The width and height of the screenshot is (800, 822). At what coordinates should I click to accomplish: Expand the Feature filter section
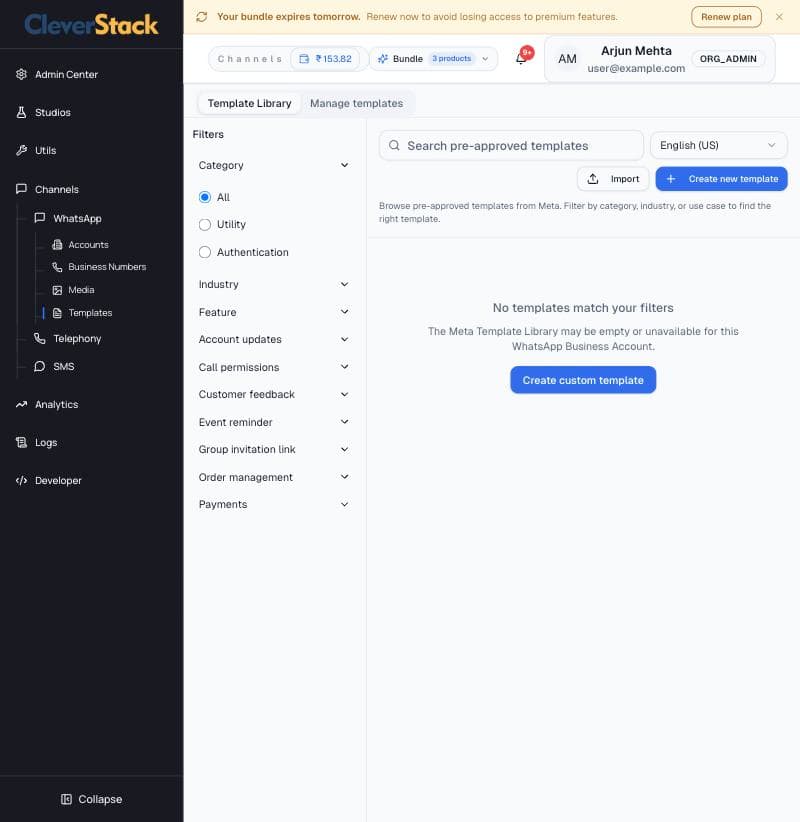click(x=273, y=312)
